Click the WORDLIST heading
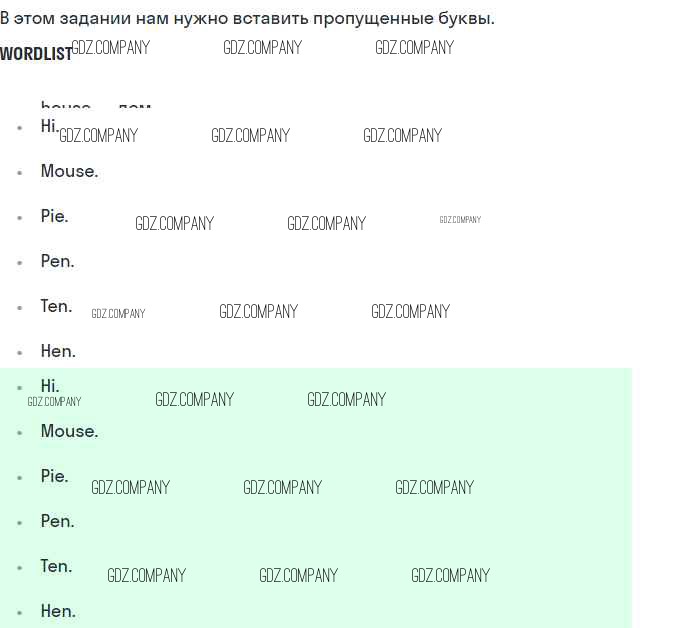The height and width of the screenshot is (628, 680). point(35,54)
